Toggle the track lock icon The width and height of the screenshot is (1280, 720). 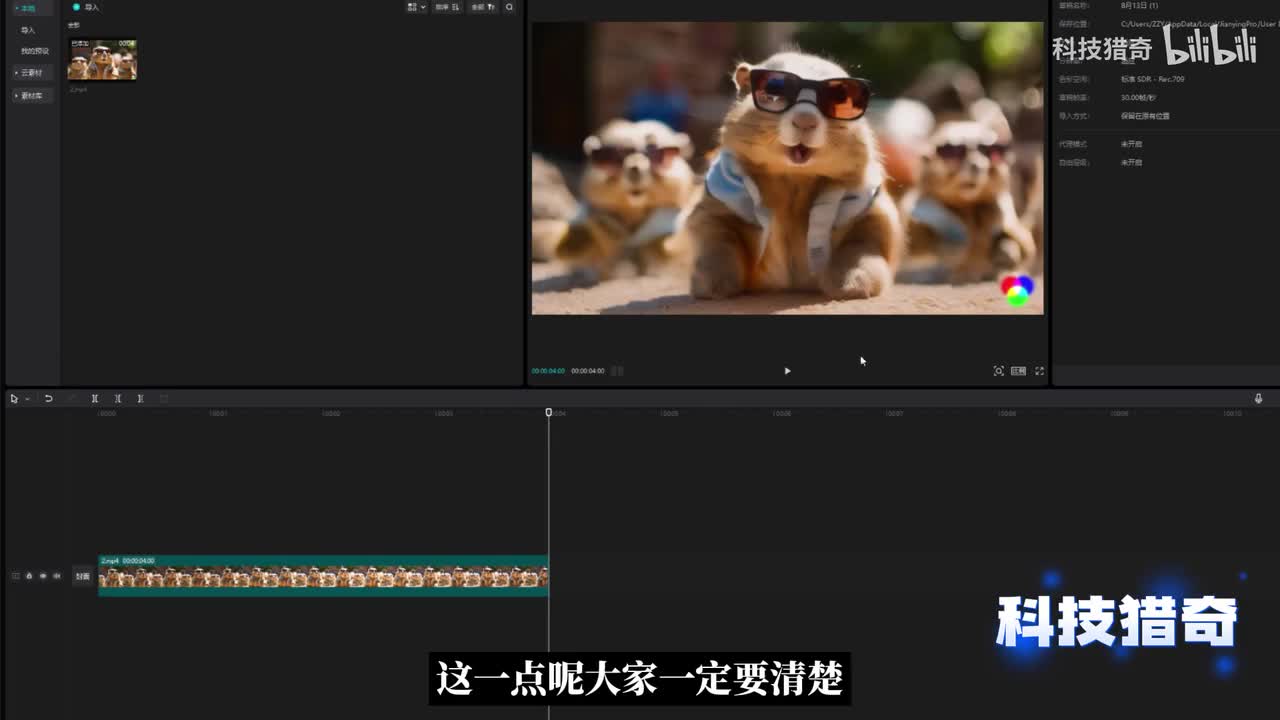tap(29, 576)
